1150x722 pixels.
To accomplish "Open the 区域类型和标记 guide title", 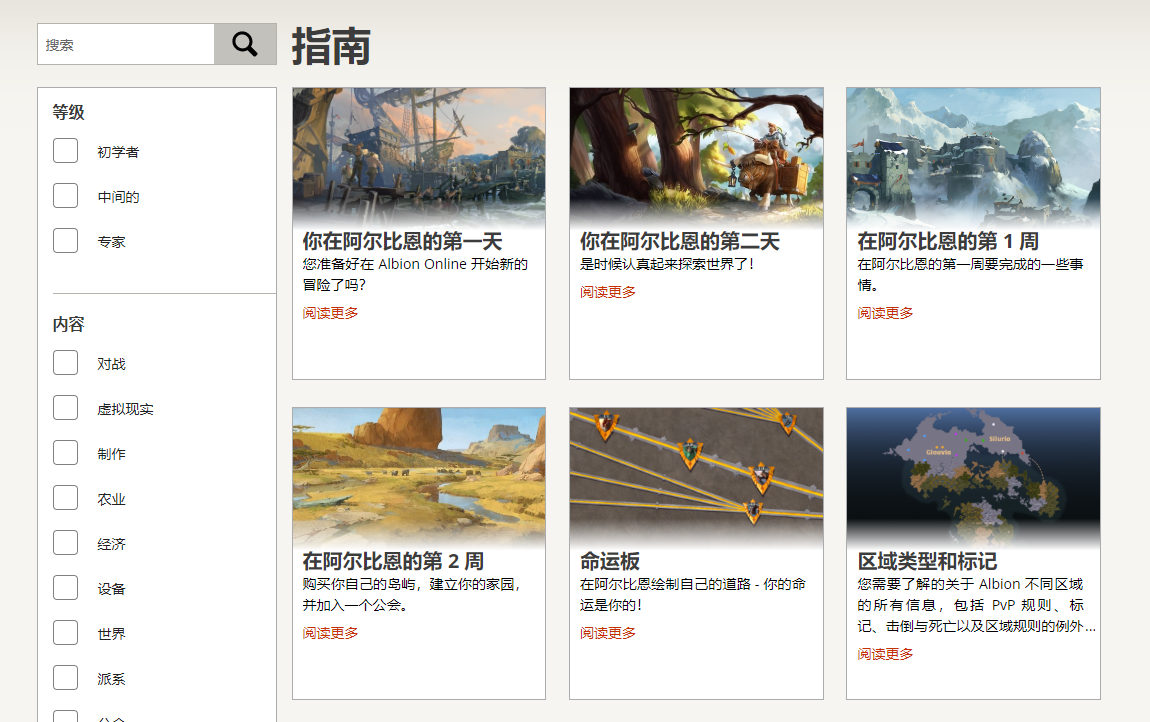I will point(927,561).
